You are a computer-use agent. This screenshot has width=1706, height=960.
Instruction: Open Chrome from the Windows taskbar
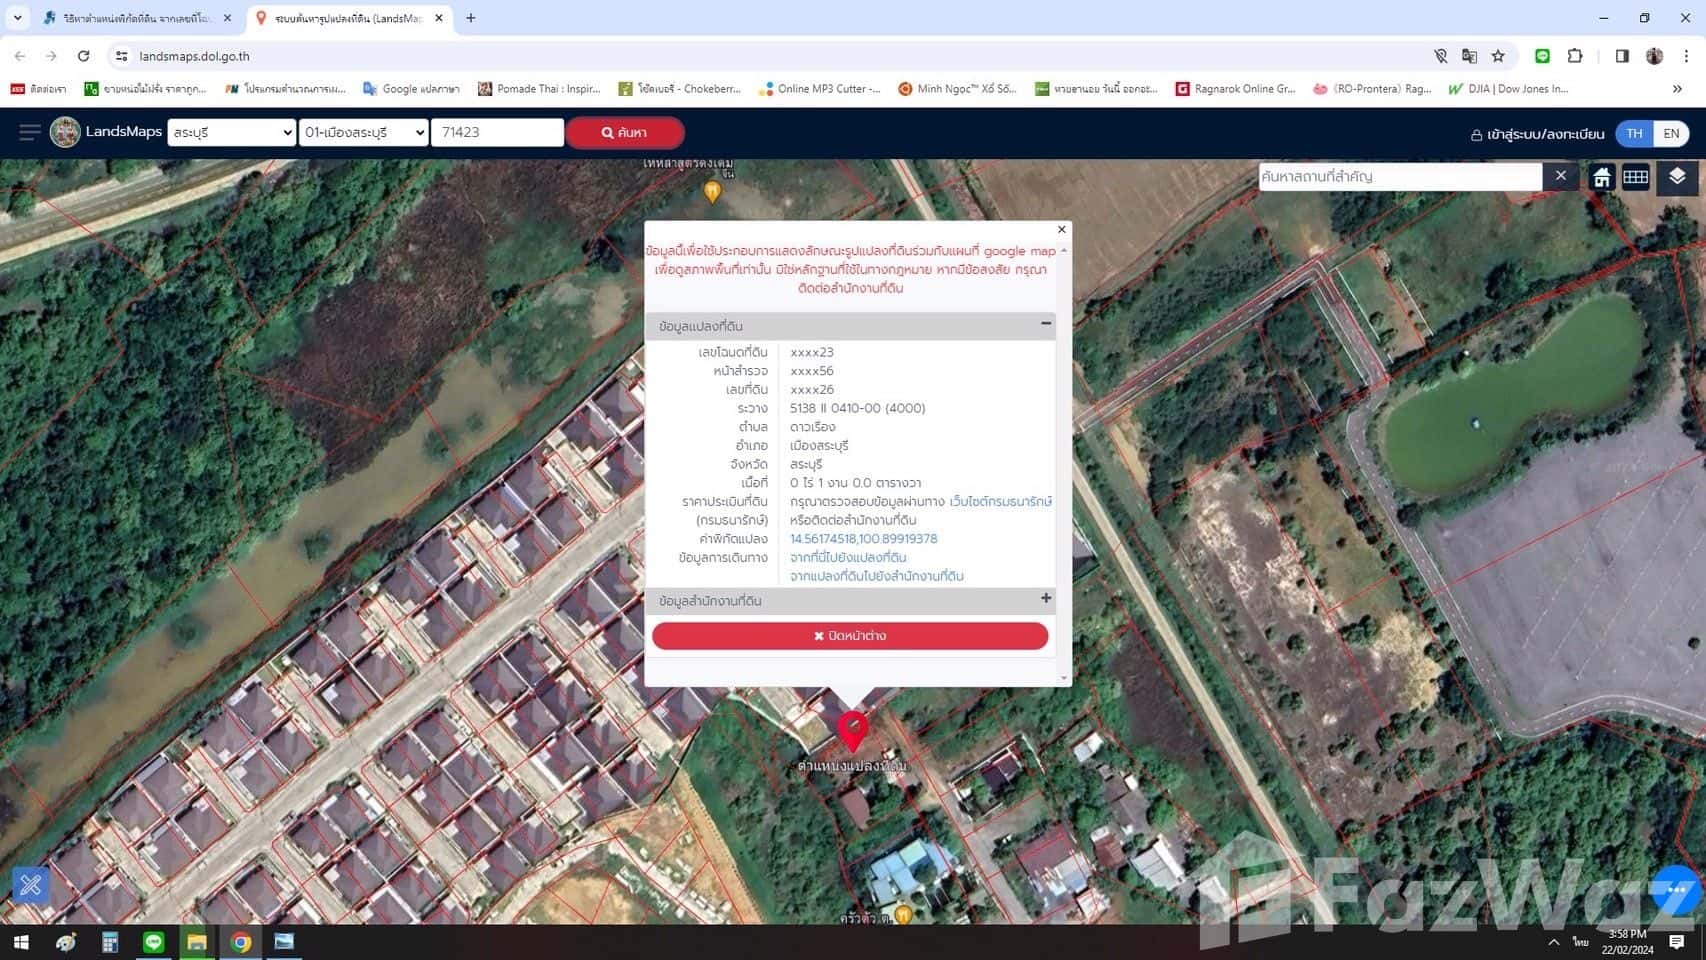tap(241, 942)
